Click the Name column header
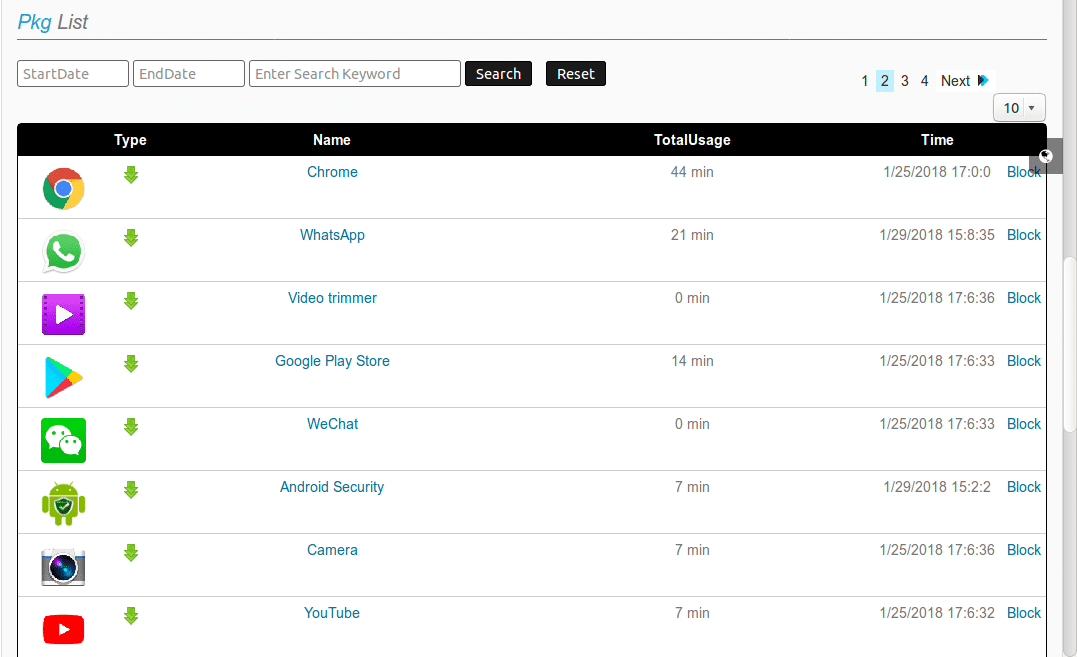Screen dimensions: 1077x657 pyautogui.click(x=332, y=140)
